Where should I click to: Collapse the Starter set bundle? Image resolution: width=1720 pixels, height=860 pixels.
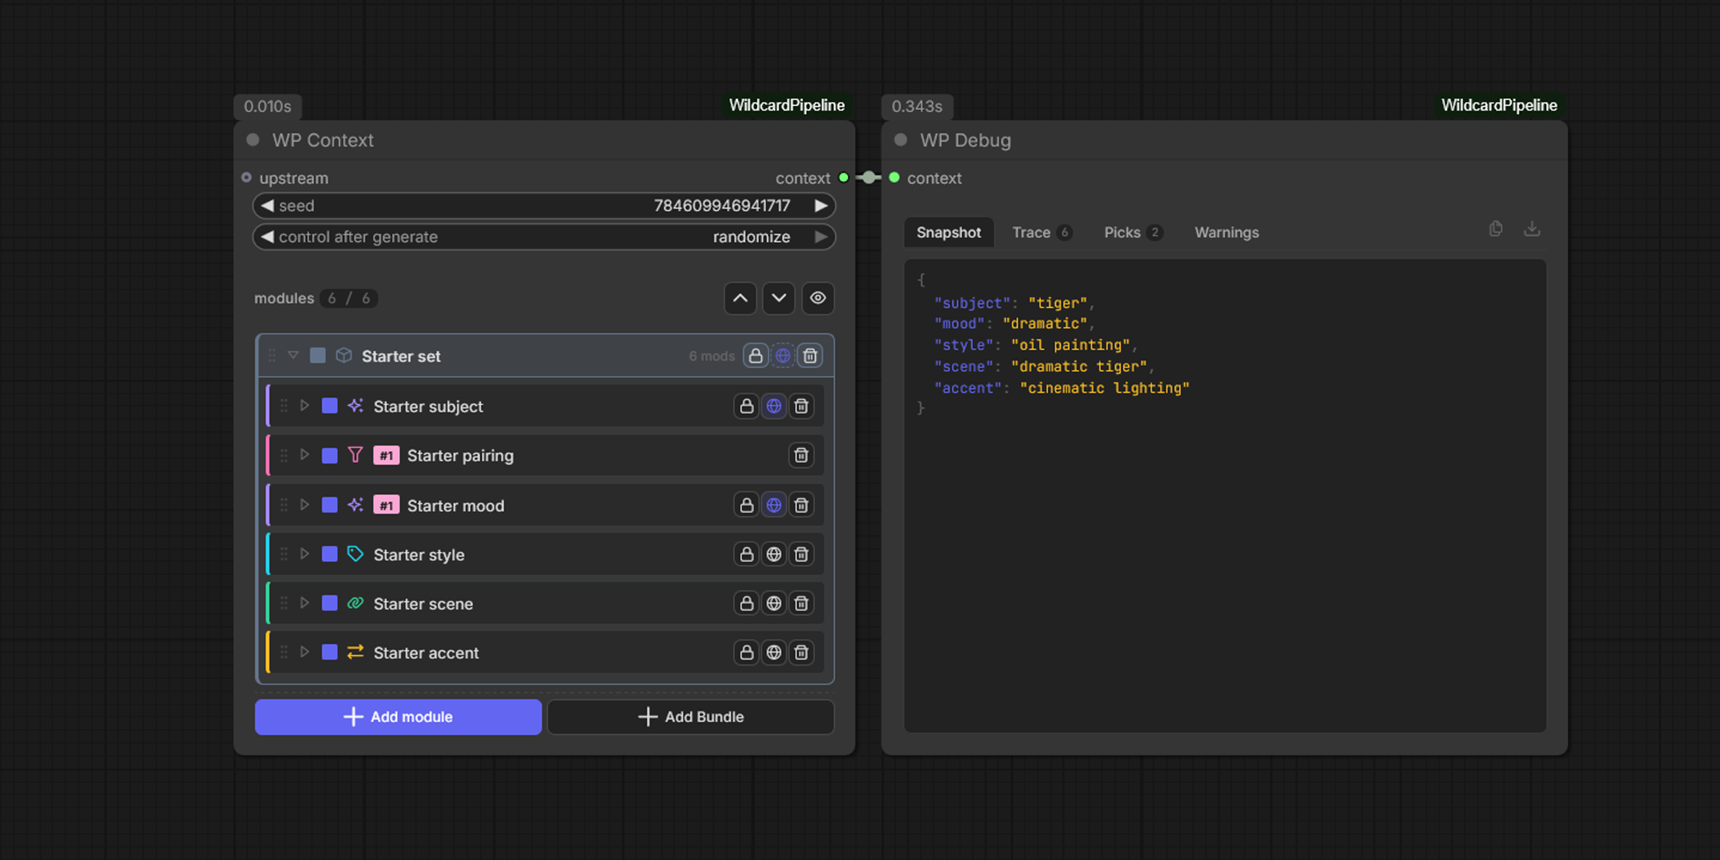(x=293, y=355)
